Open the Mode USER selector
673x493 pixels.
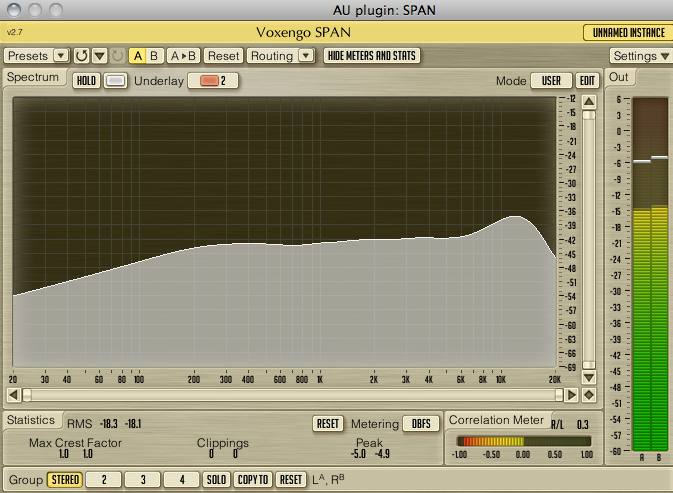tap(551, 81)
